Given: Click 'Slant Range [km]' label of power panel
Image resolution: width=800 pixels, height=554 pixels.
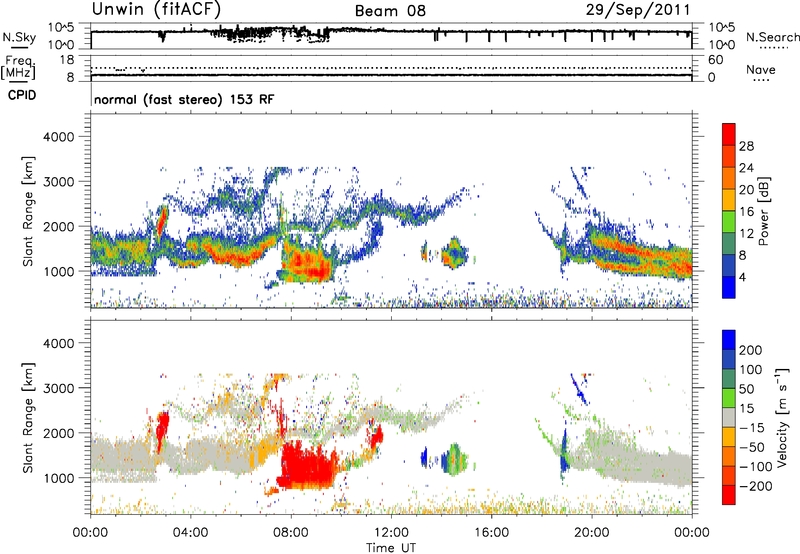Looking at the screenshot, I should tap(28, 211).
